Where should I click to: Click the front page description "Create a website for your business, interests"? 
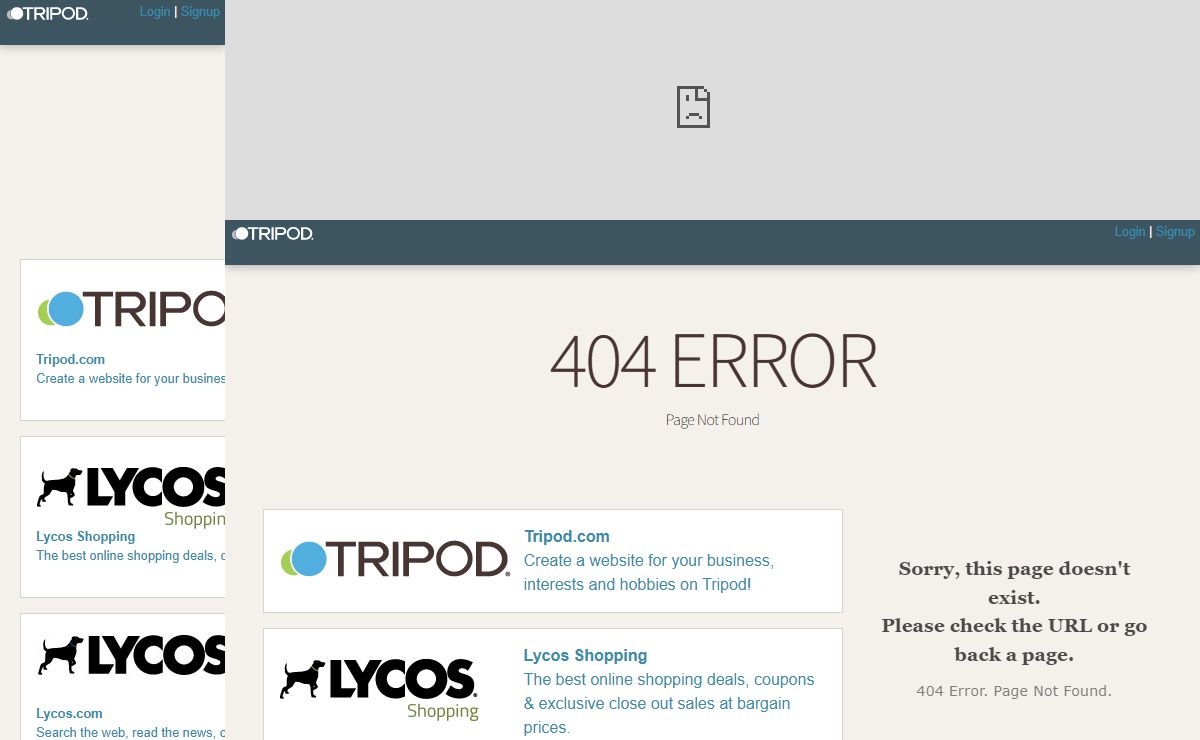pyautogui.click(x=649, y=572)
